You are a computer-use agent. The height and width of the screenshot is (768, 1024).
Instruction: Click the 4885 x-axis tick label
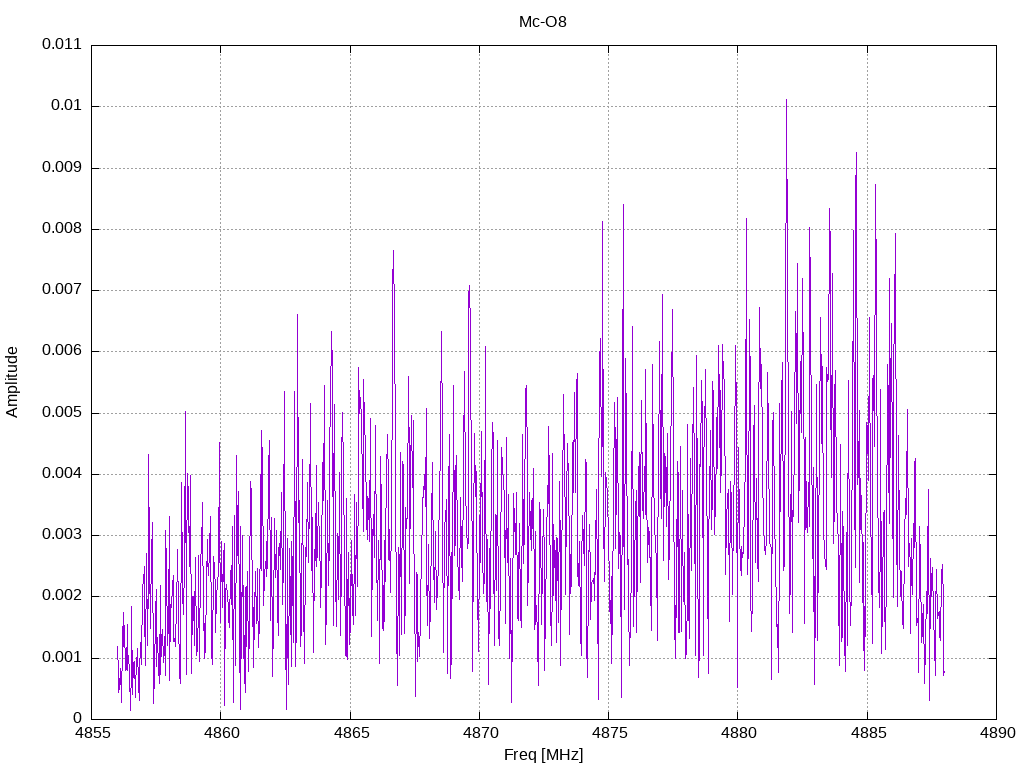(x=868, y=733)
